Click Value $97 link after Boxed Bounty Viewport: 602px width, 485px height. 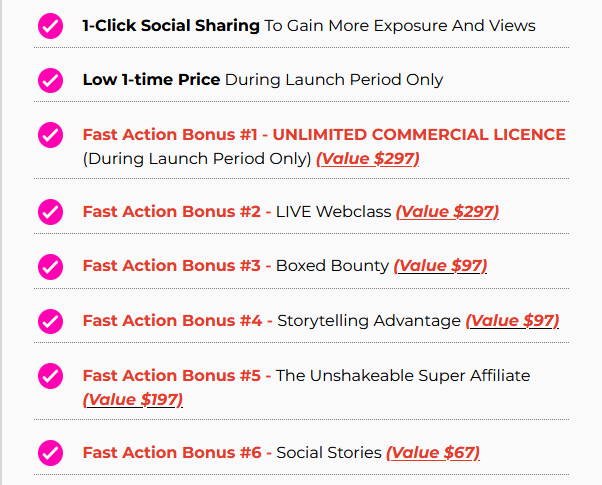440,266
